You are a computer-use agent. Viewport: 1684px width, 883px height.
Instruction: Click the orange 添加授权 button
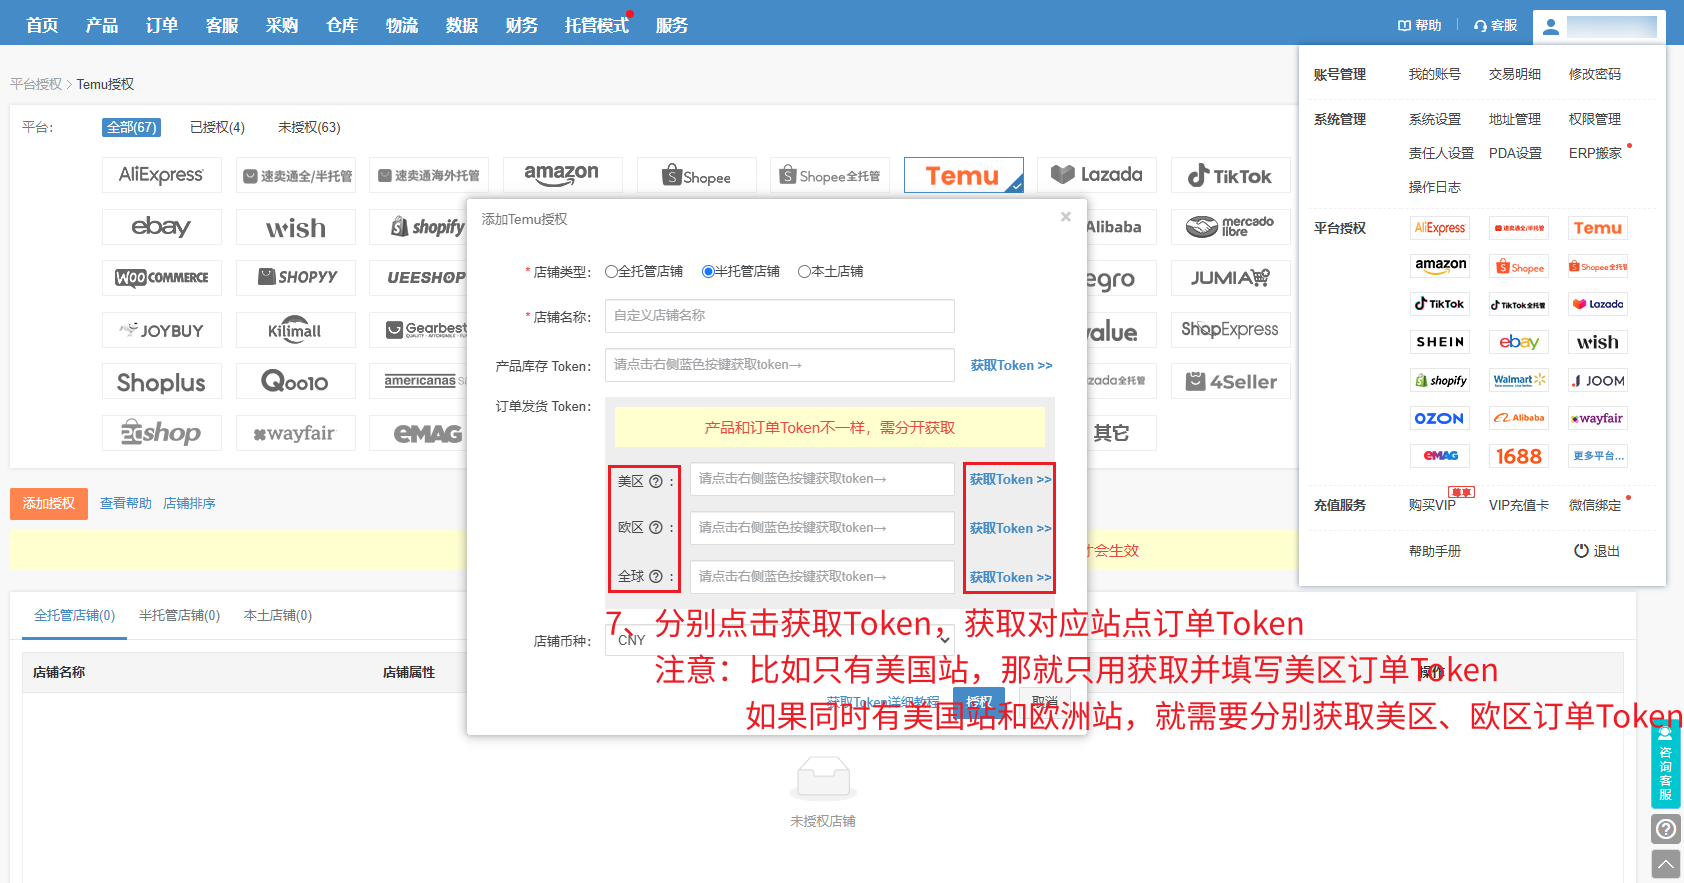click(x=49, y=503)
